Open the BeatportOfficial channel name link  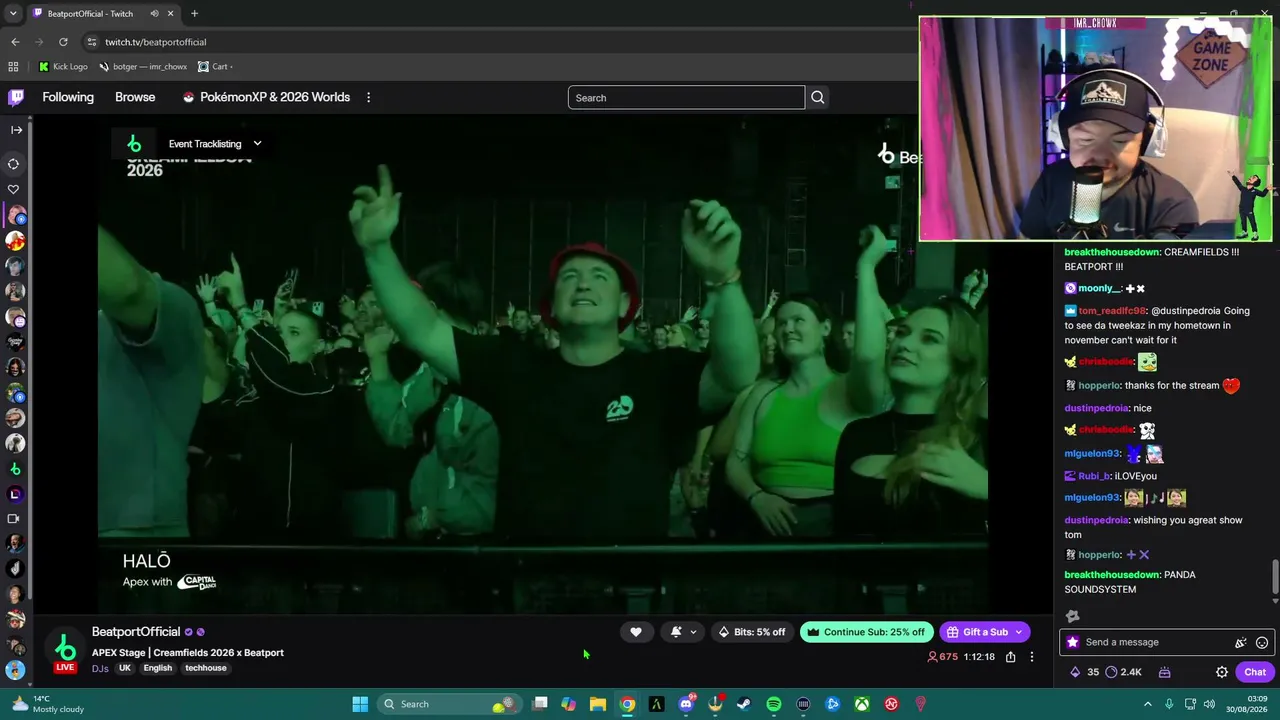pyautogui.click(x=136, y=632)
